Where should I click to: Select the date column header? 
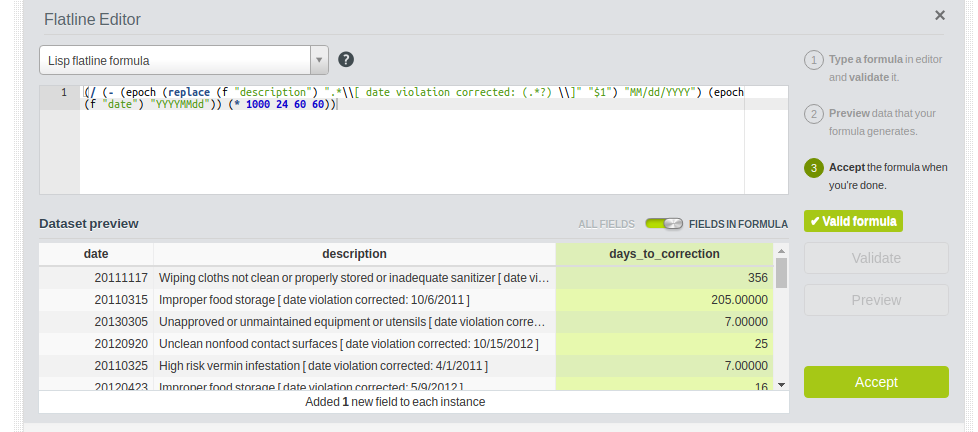coord(96,254)
